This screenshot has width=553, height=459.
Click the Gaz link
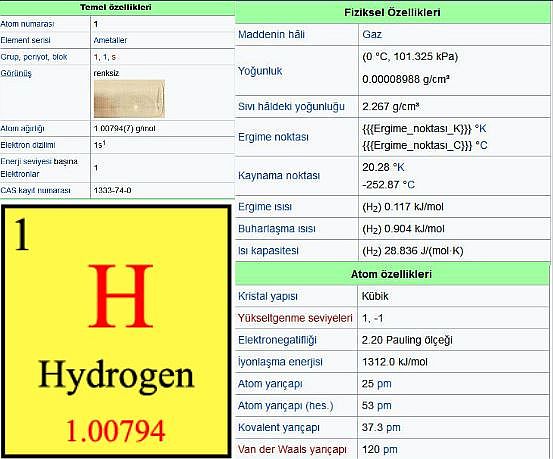click(372, 35)
